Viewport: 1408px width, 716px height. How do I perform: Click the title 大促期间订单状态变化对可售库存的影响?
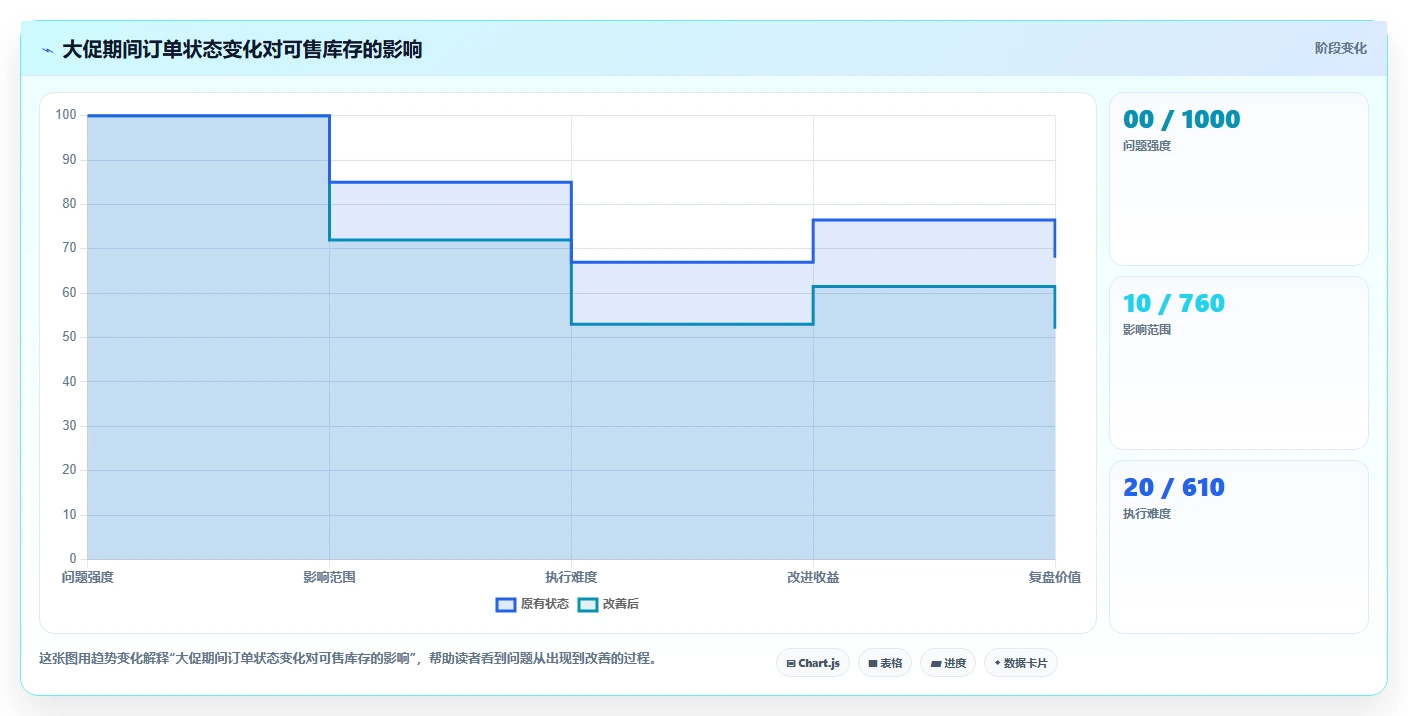point(242,49)
